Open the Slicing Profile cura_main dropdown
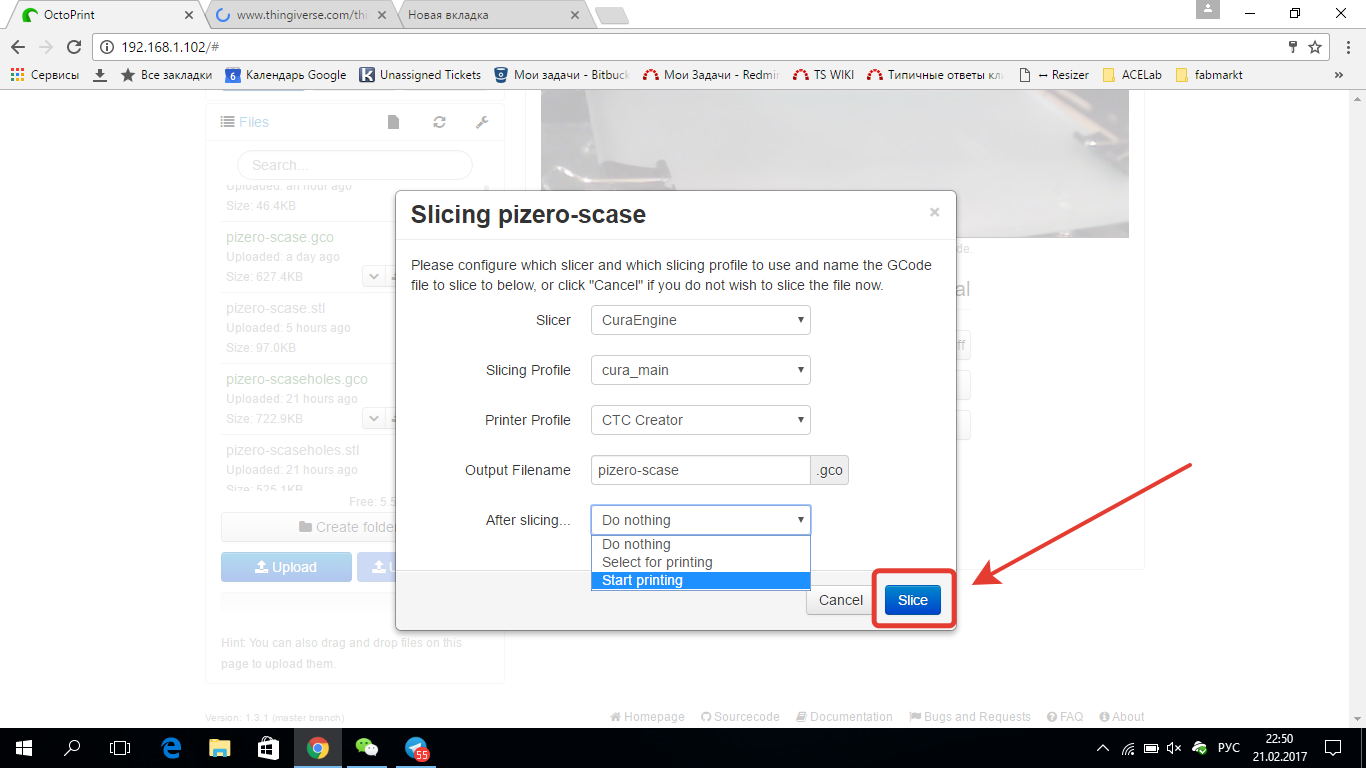 [x=700, y=370]
